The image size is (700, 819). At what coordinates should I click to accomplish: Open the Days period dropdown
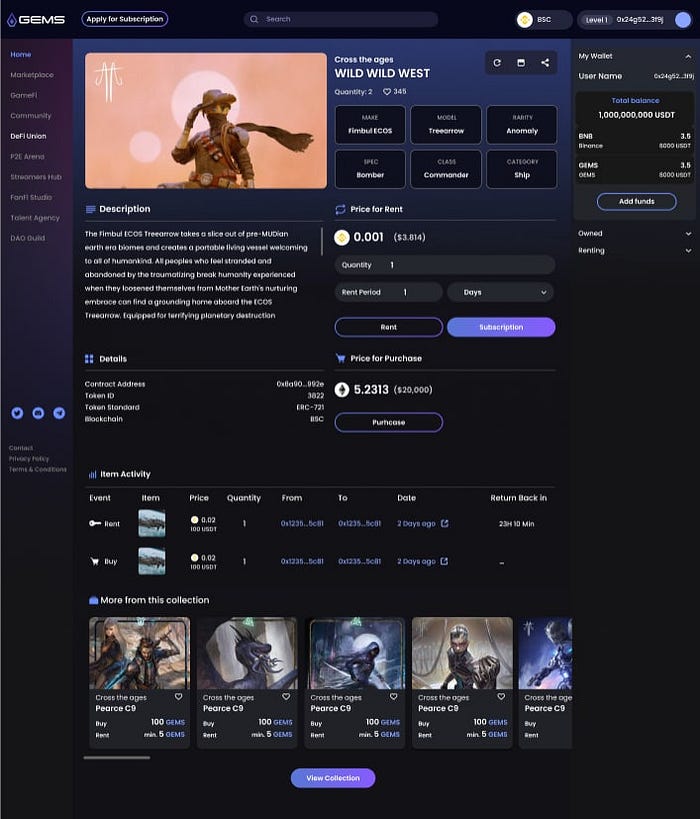(500, 292)
